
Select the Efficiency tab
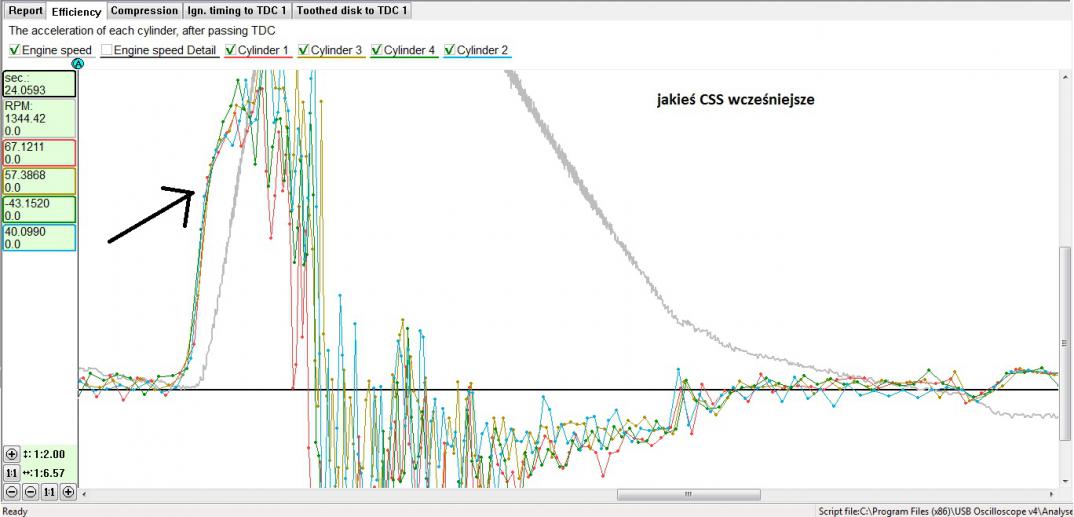pyautogui.click(x=77, y=11)
